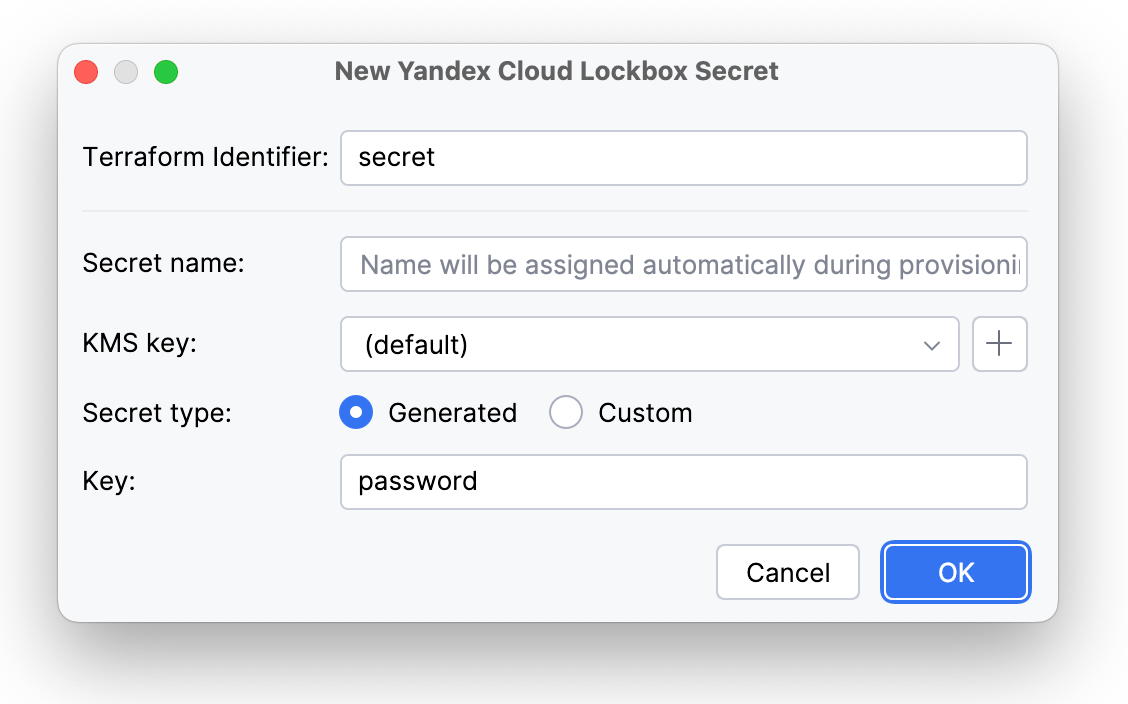Click the Secret name label

click(x=163, y=264)
